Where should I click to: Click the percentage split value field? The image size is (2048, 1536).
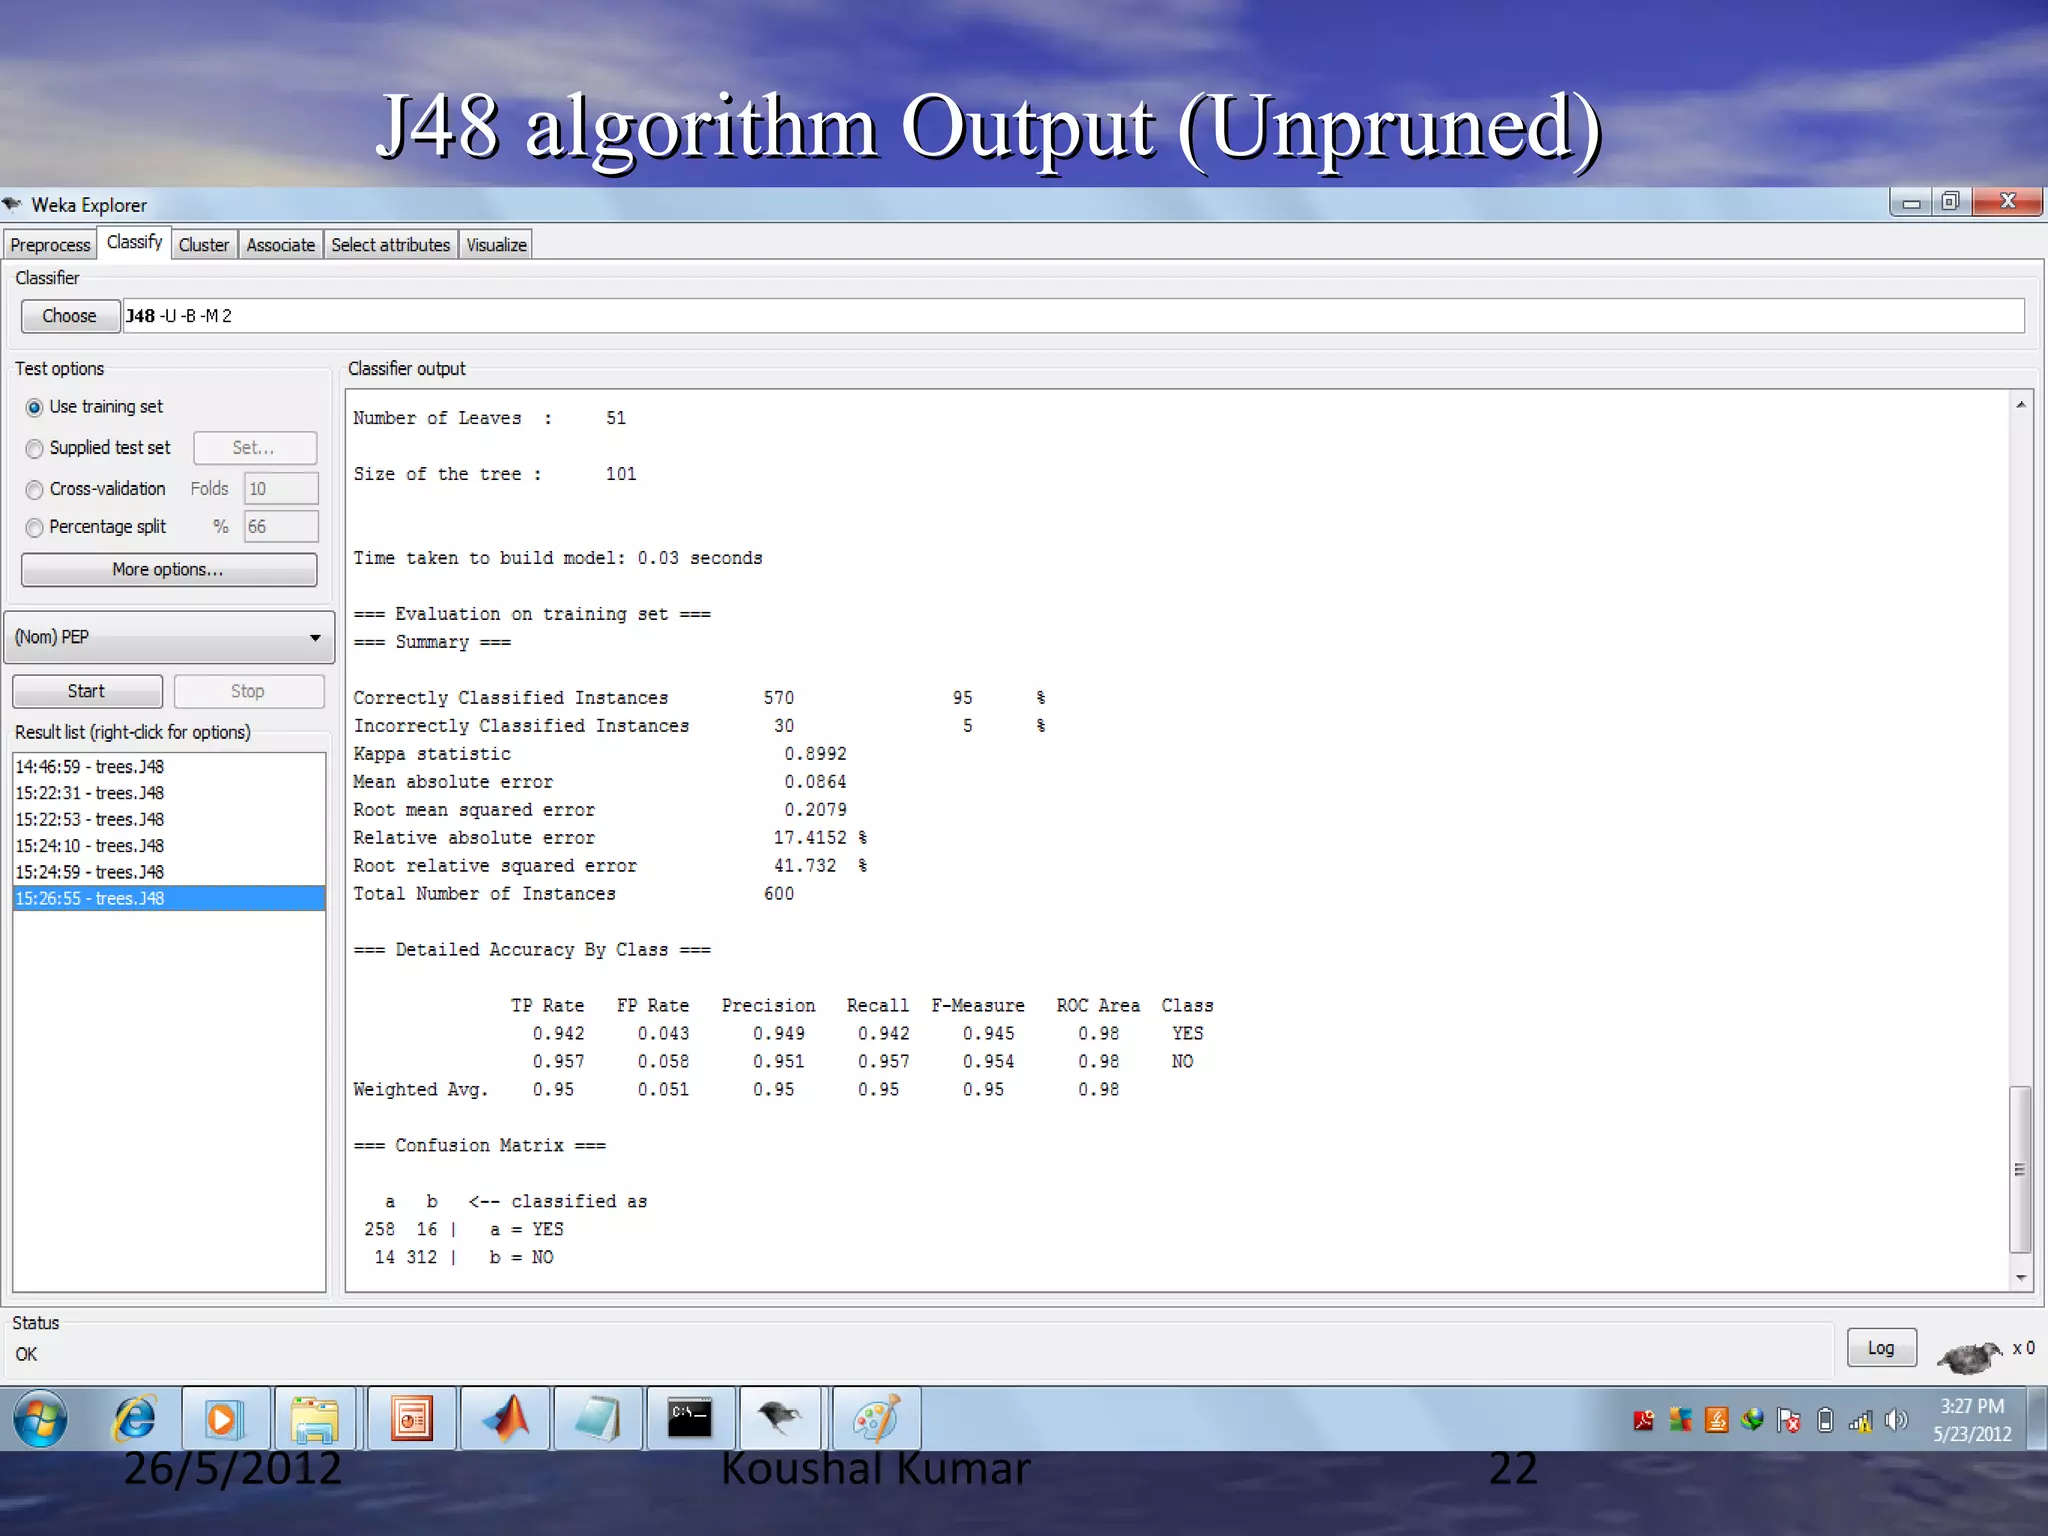(x=281, y=527)
